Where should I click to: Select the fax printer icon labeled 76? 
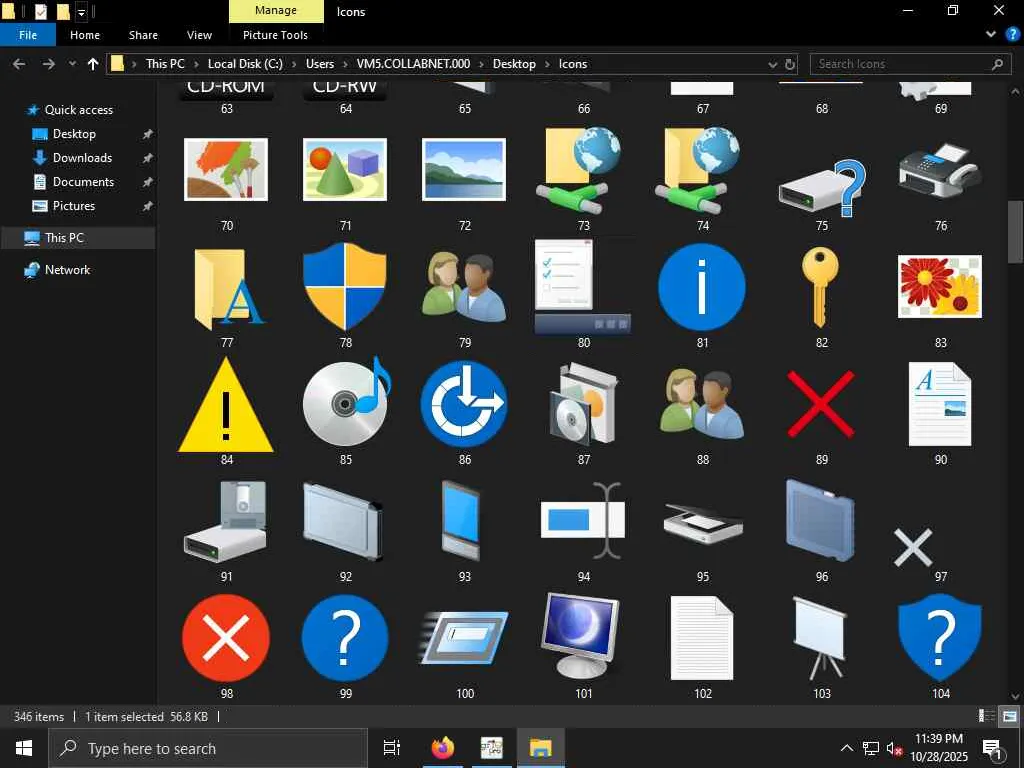[940, 170]
